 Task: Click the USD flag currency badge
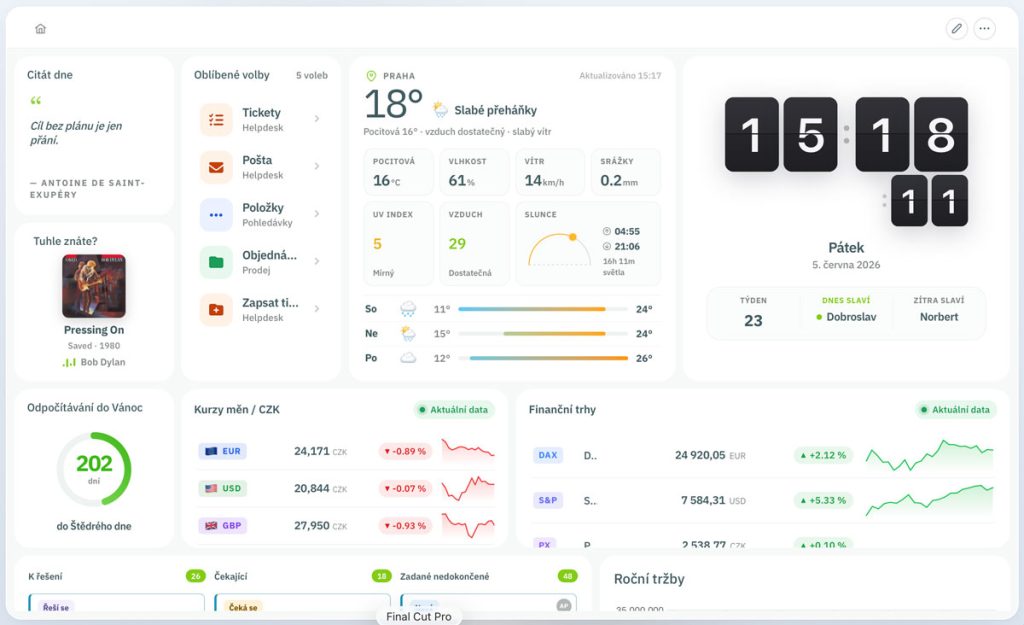pyautogui.click(x=222, y=488)
